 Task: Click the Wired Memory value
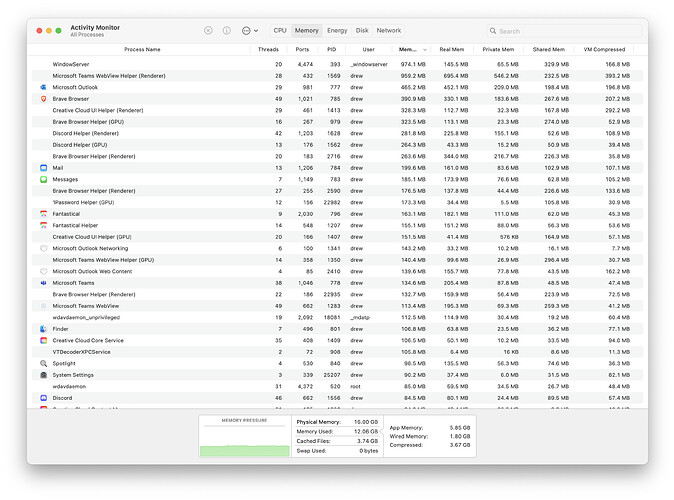pos(460,436)
